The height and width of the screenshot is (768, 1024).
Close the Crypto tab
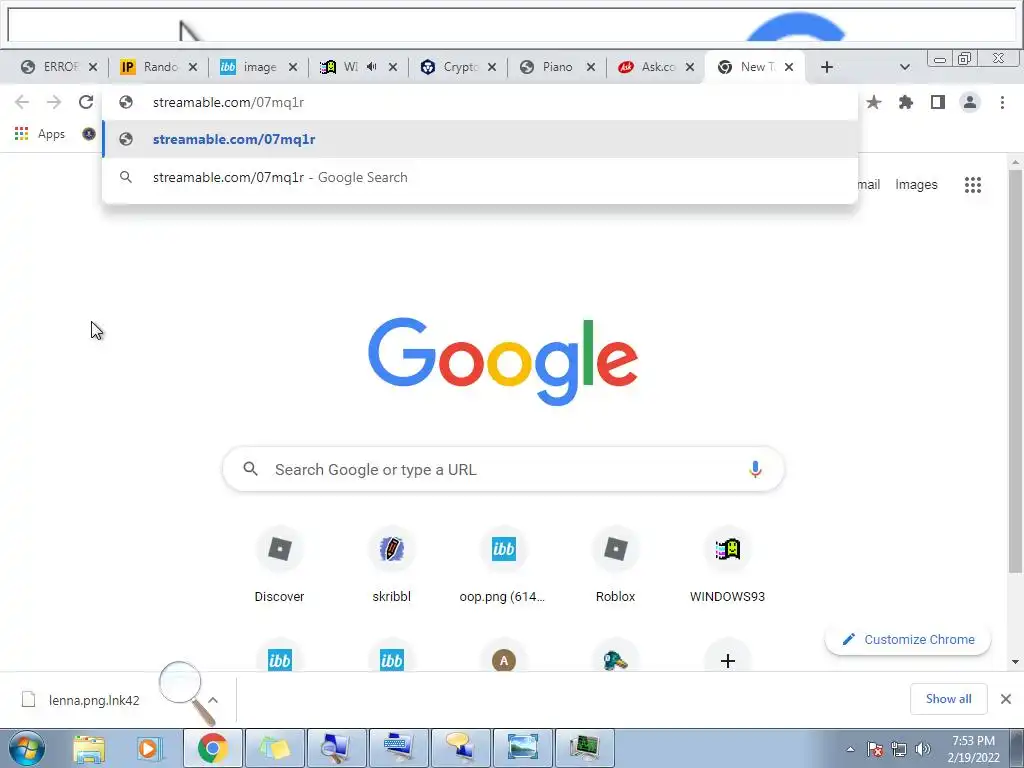(x=492, y=67)
